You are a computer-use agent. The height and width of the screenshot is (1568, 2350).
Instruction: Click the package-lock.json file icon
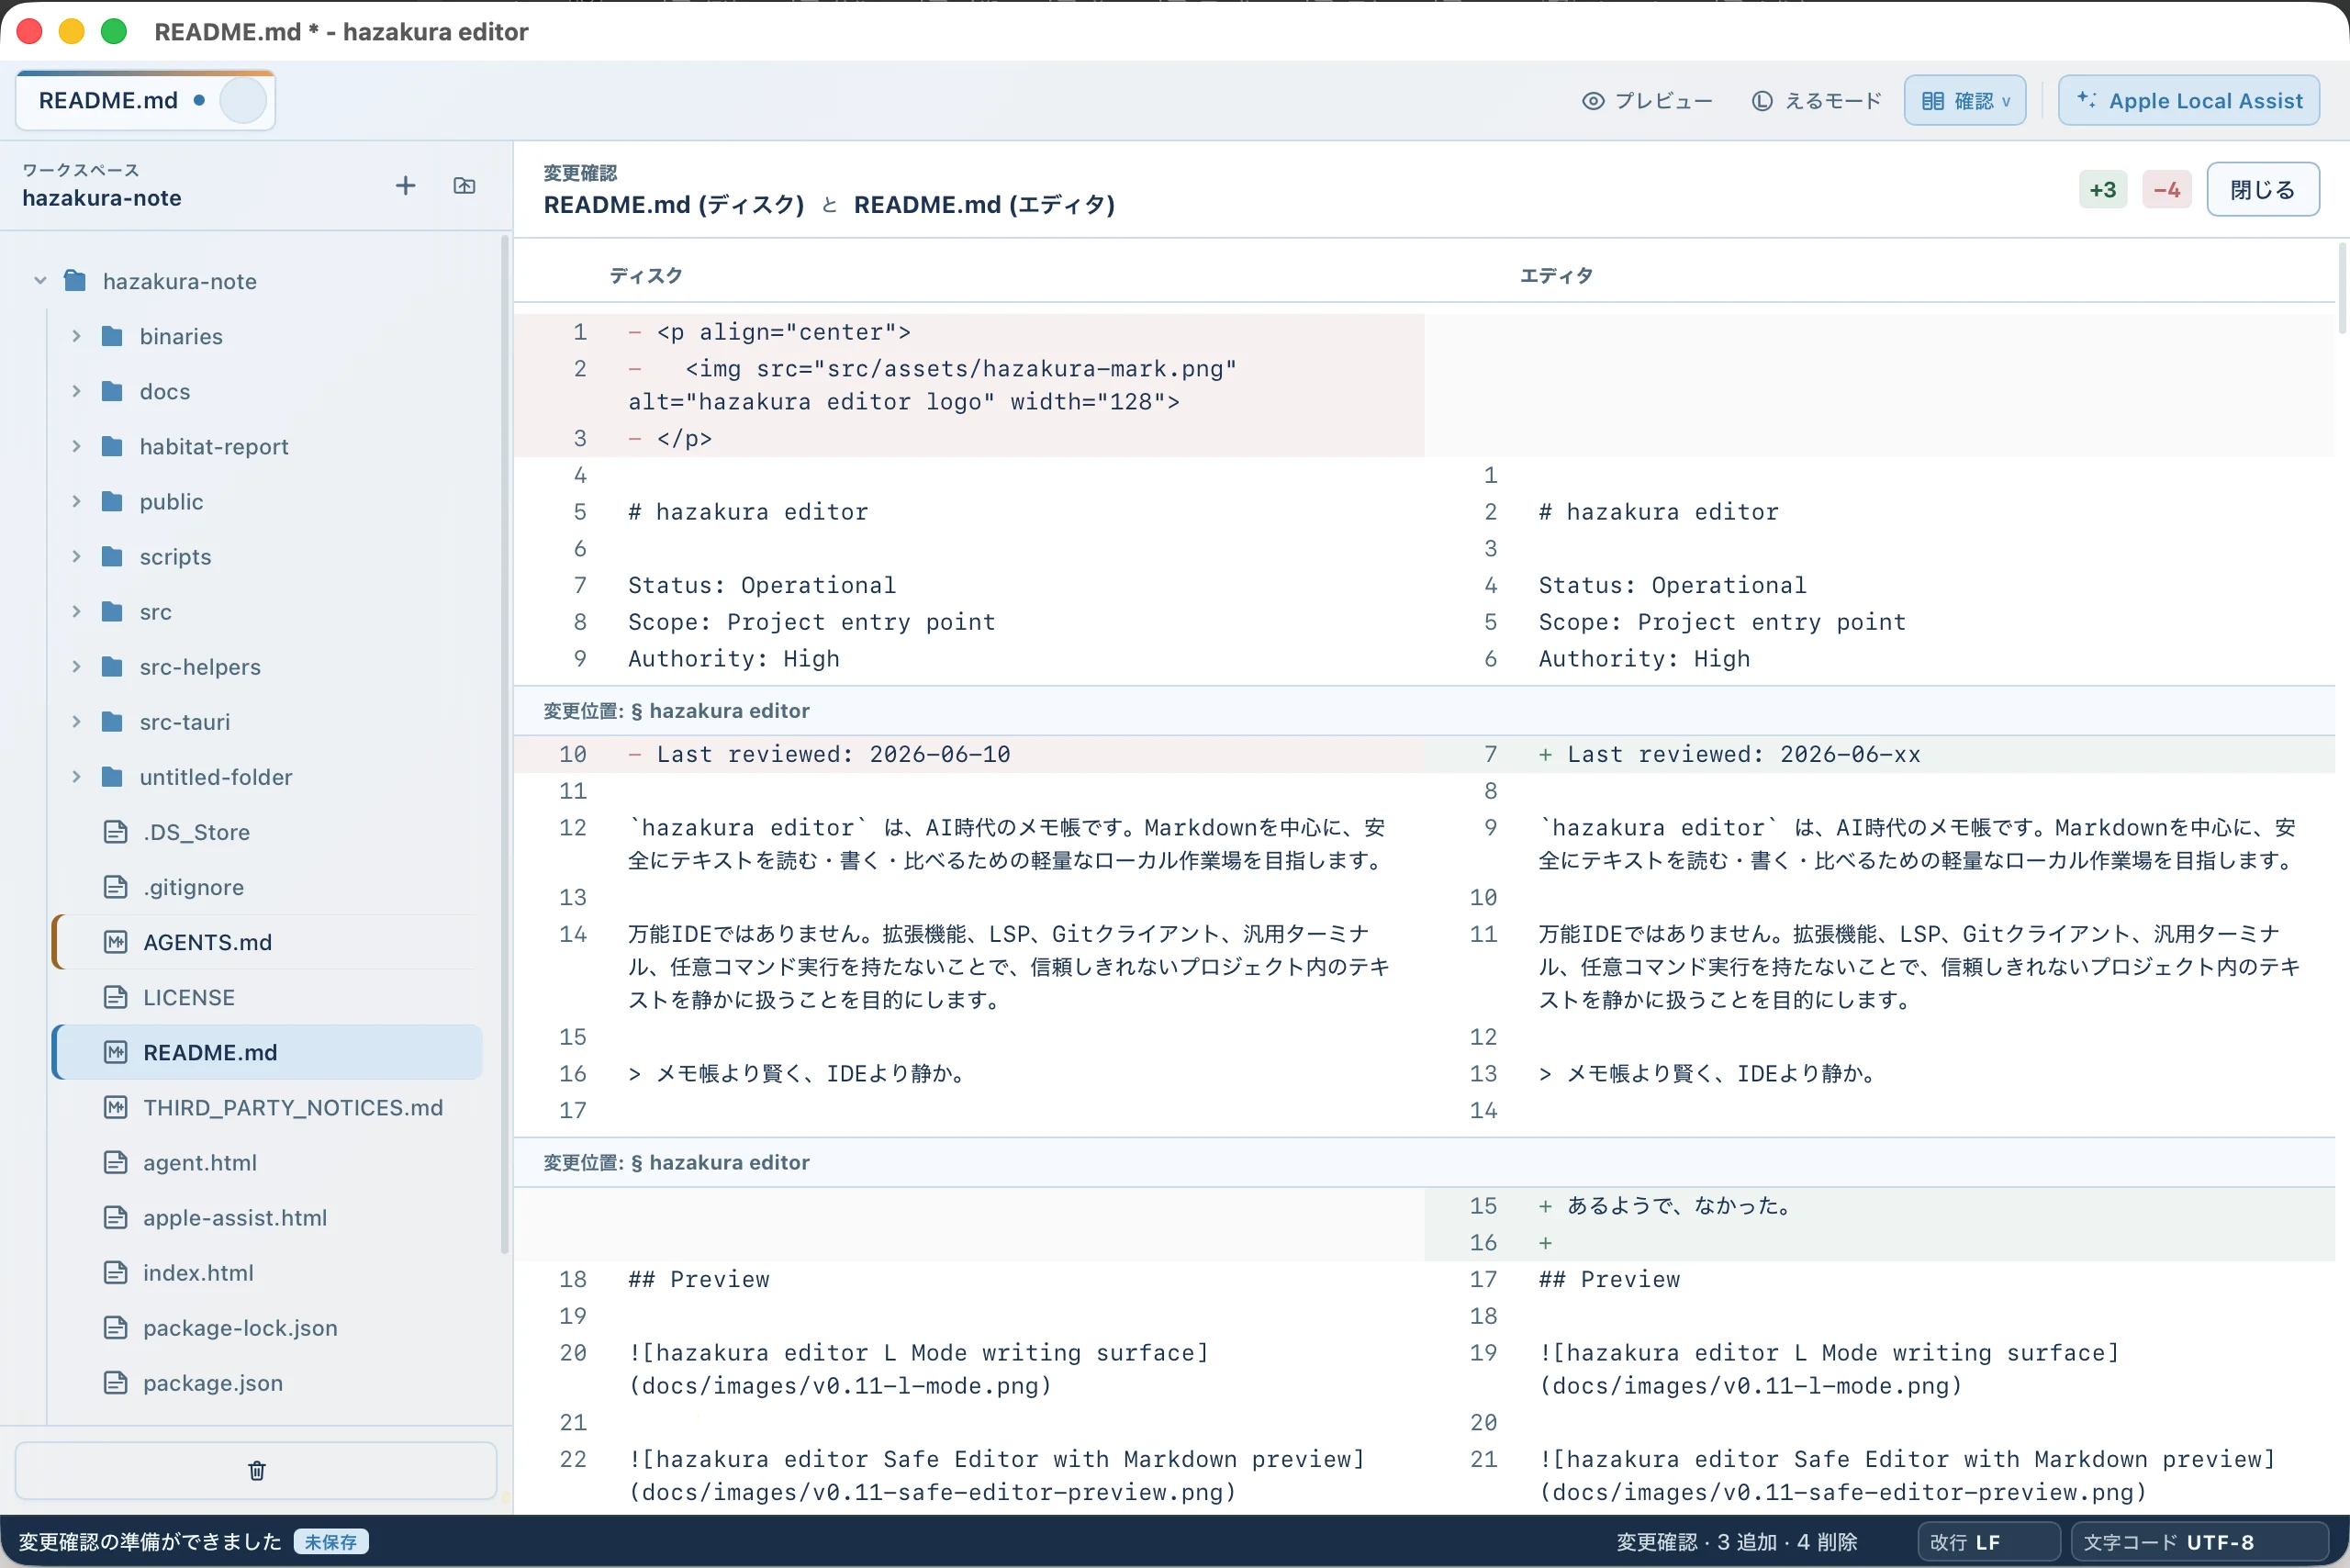pyautogui.click(x=116, y=1327)
